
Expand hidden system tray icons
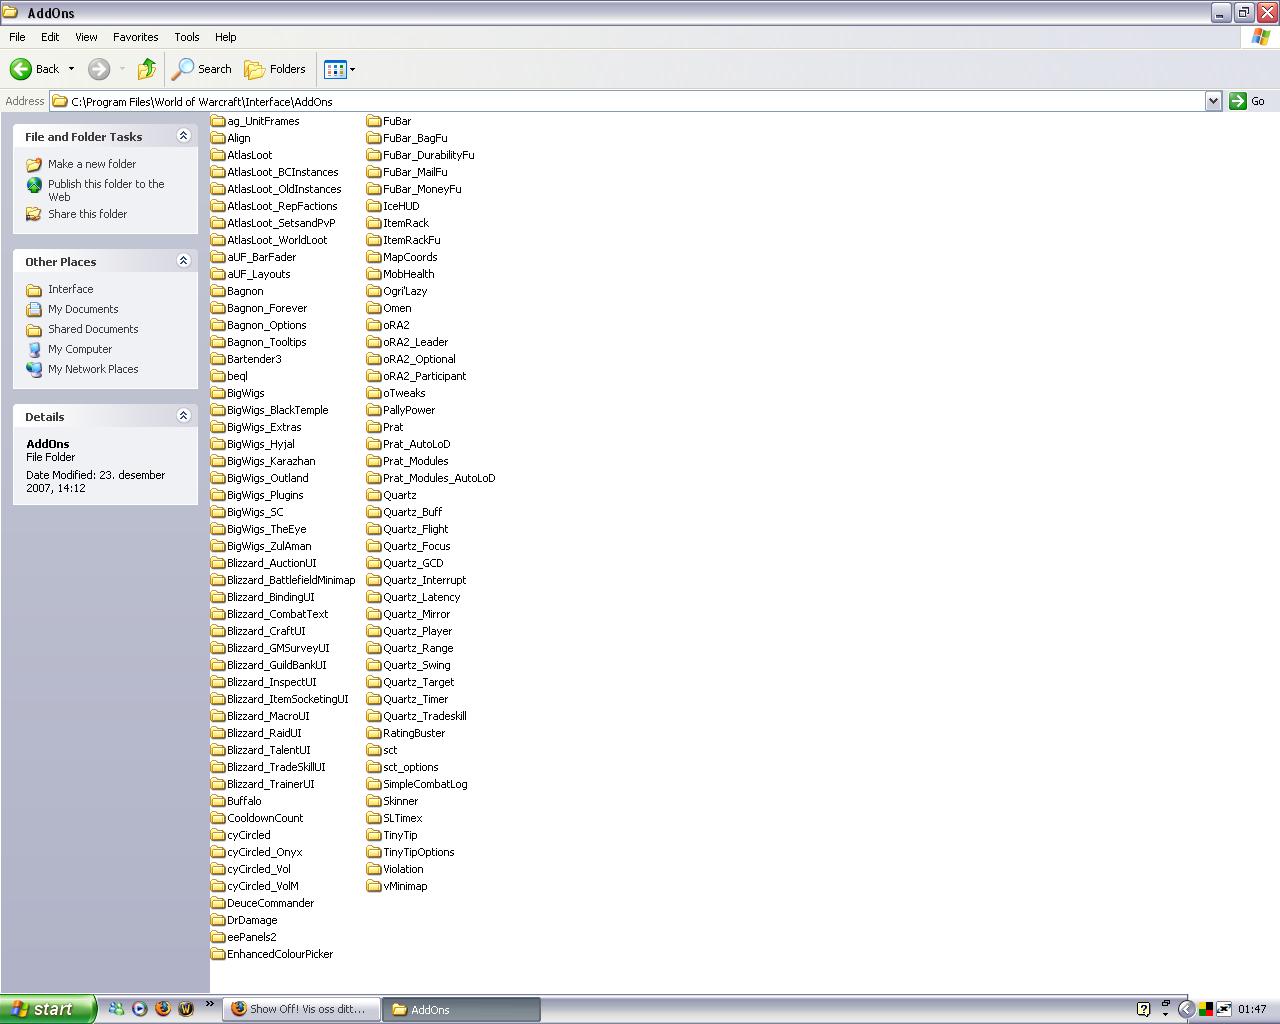(1186, 1009)
